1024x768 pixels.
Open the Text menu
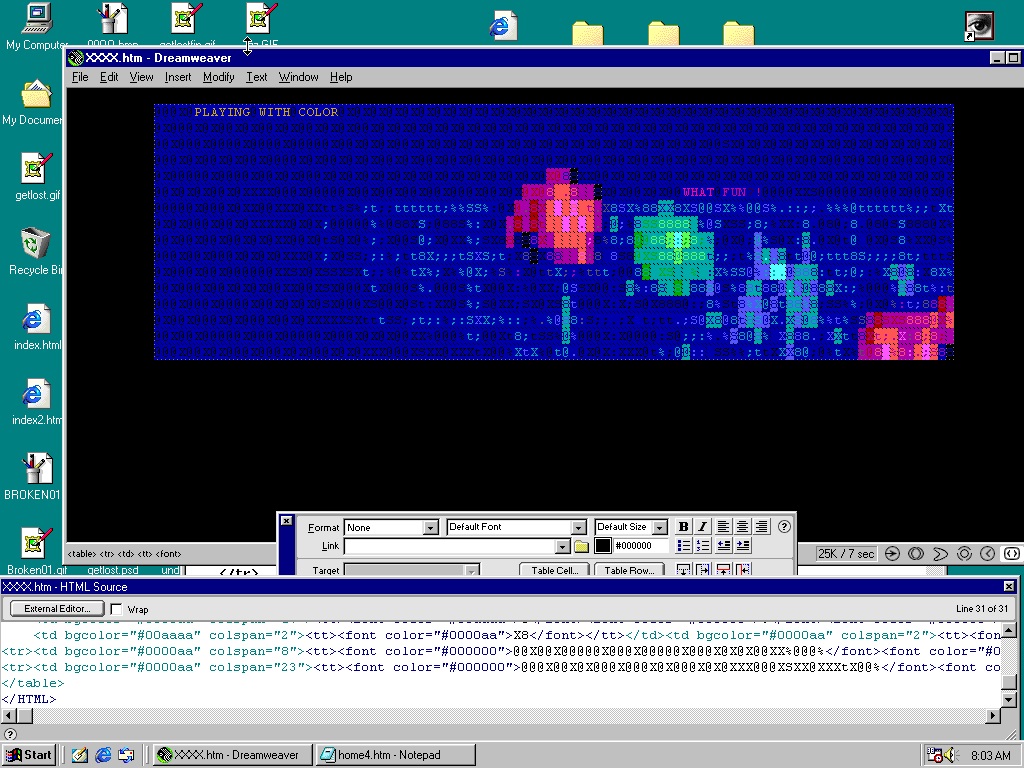click(x=256, y=77)
